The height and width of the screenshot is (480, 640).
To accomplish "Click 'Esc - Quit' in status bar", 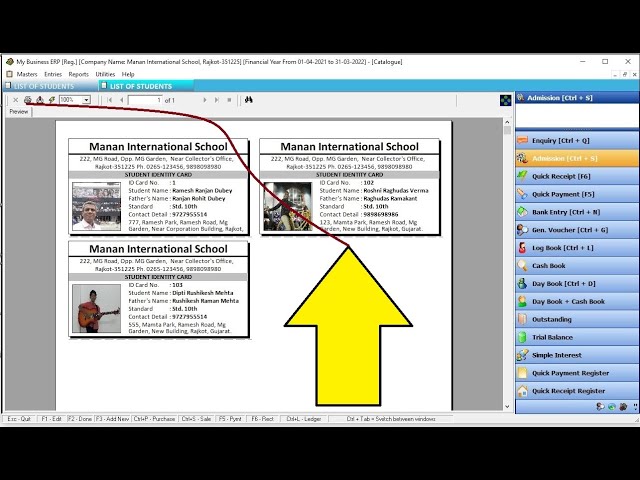I will (x=19, y=419).
